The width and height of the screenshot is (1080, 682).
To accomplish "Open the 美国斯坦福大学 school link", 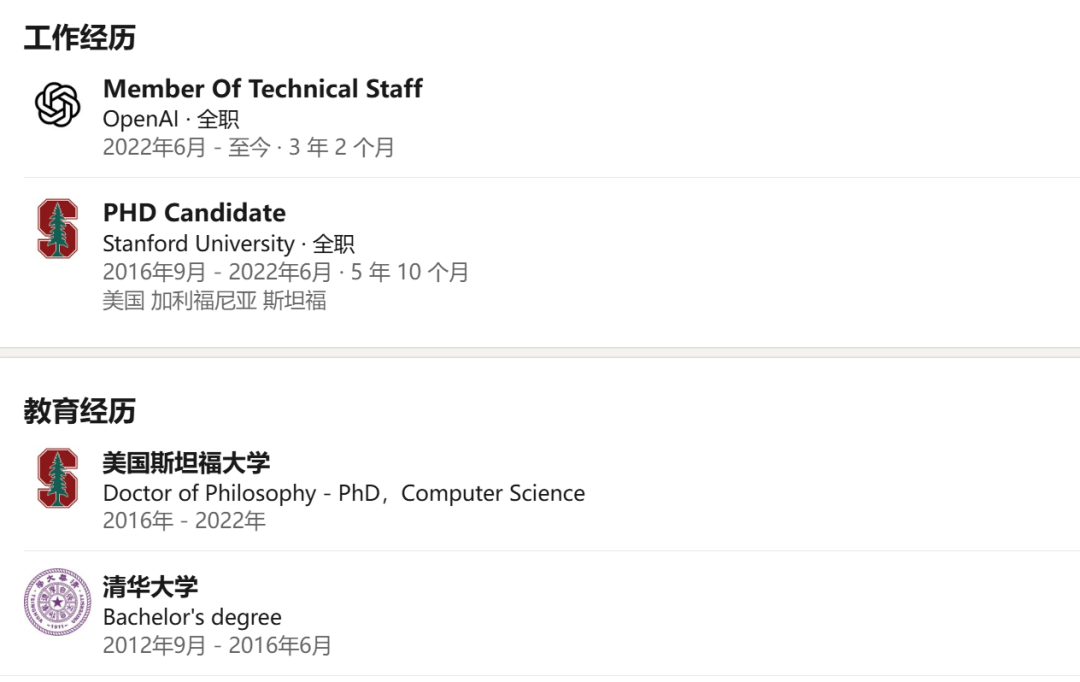I will pos(186,463).
